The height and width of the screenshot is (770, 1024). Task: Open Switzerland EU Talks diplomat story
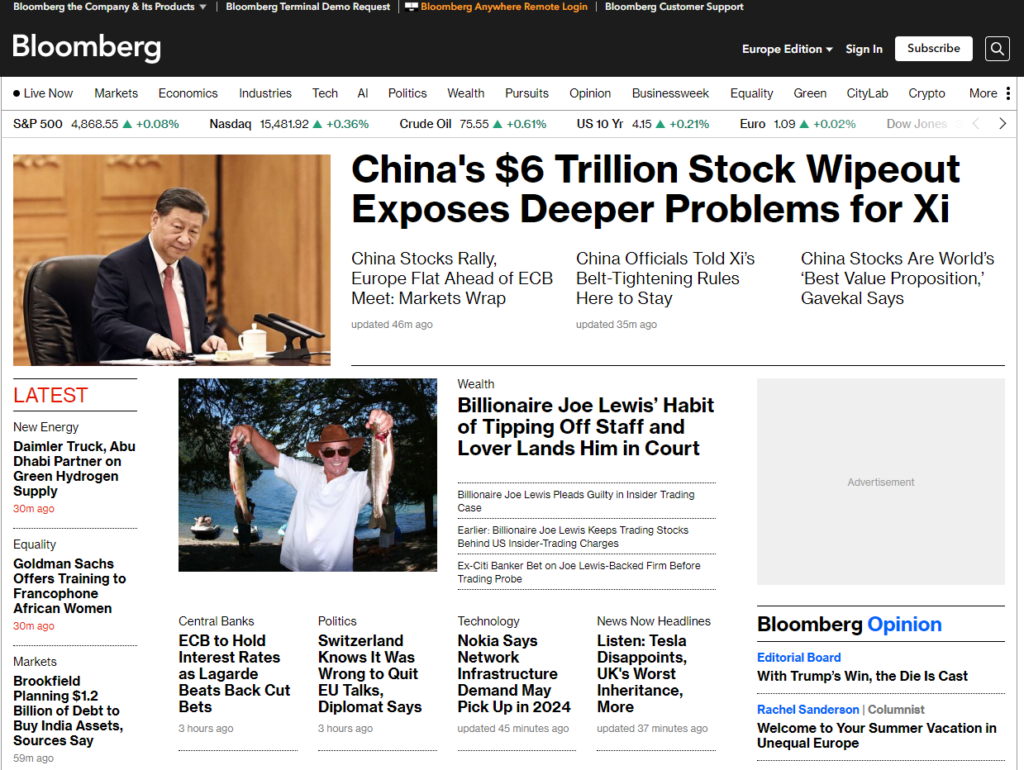tap(370, 674)
